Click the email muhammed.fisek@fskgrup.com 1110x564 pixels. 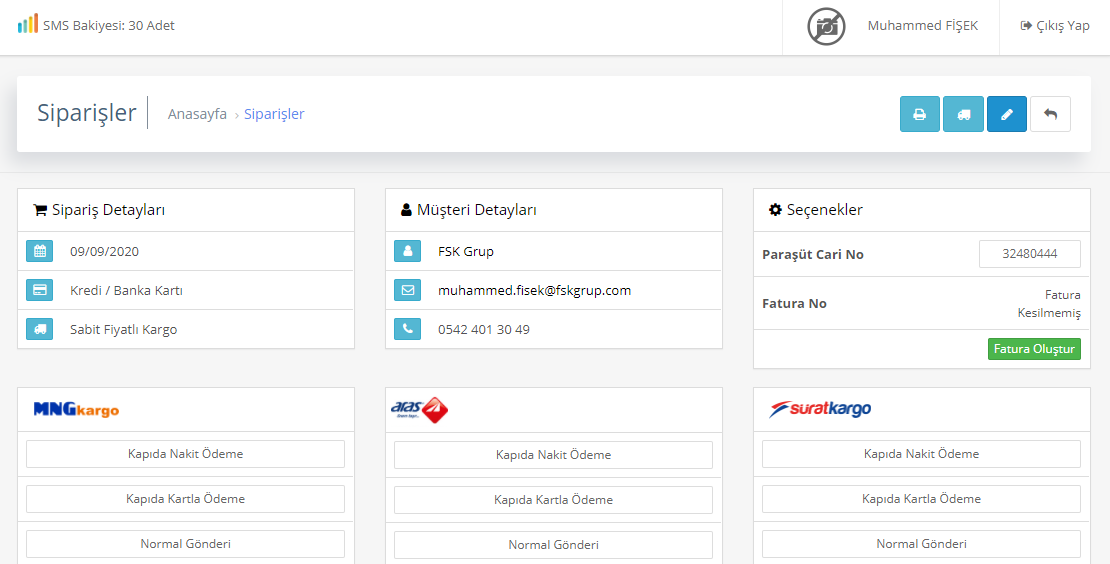point(534,290)
